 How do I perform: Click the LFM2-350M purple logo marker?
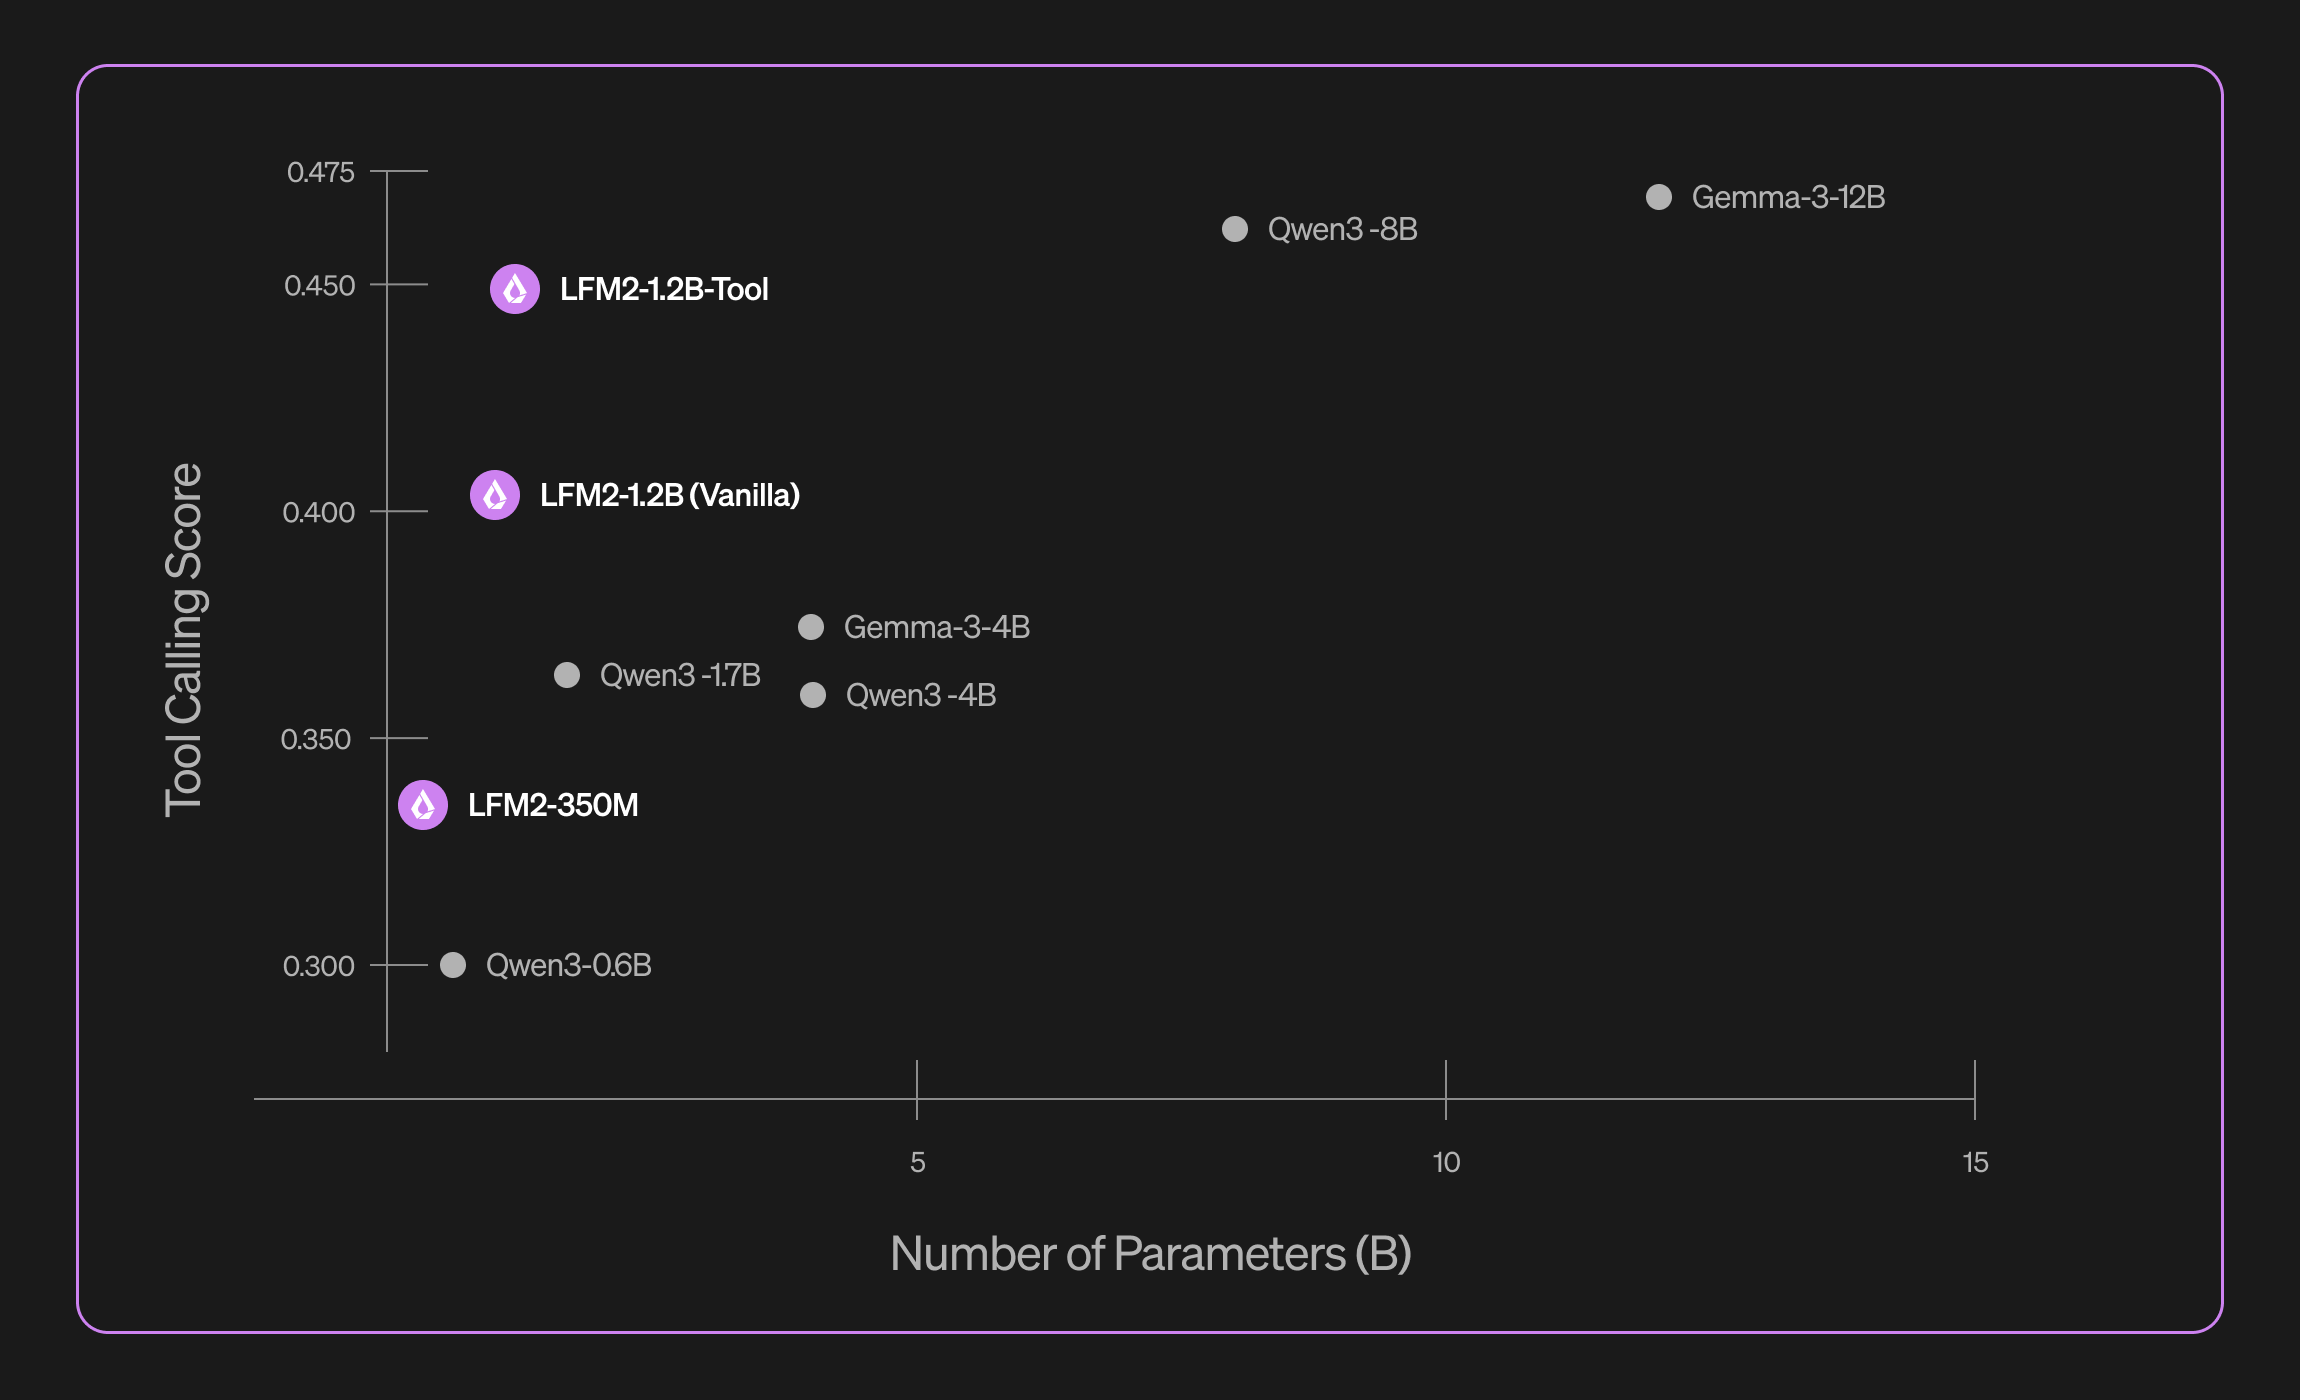(423, 805)
